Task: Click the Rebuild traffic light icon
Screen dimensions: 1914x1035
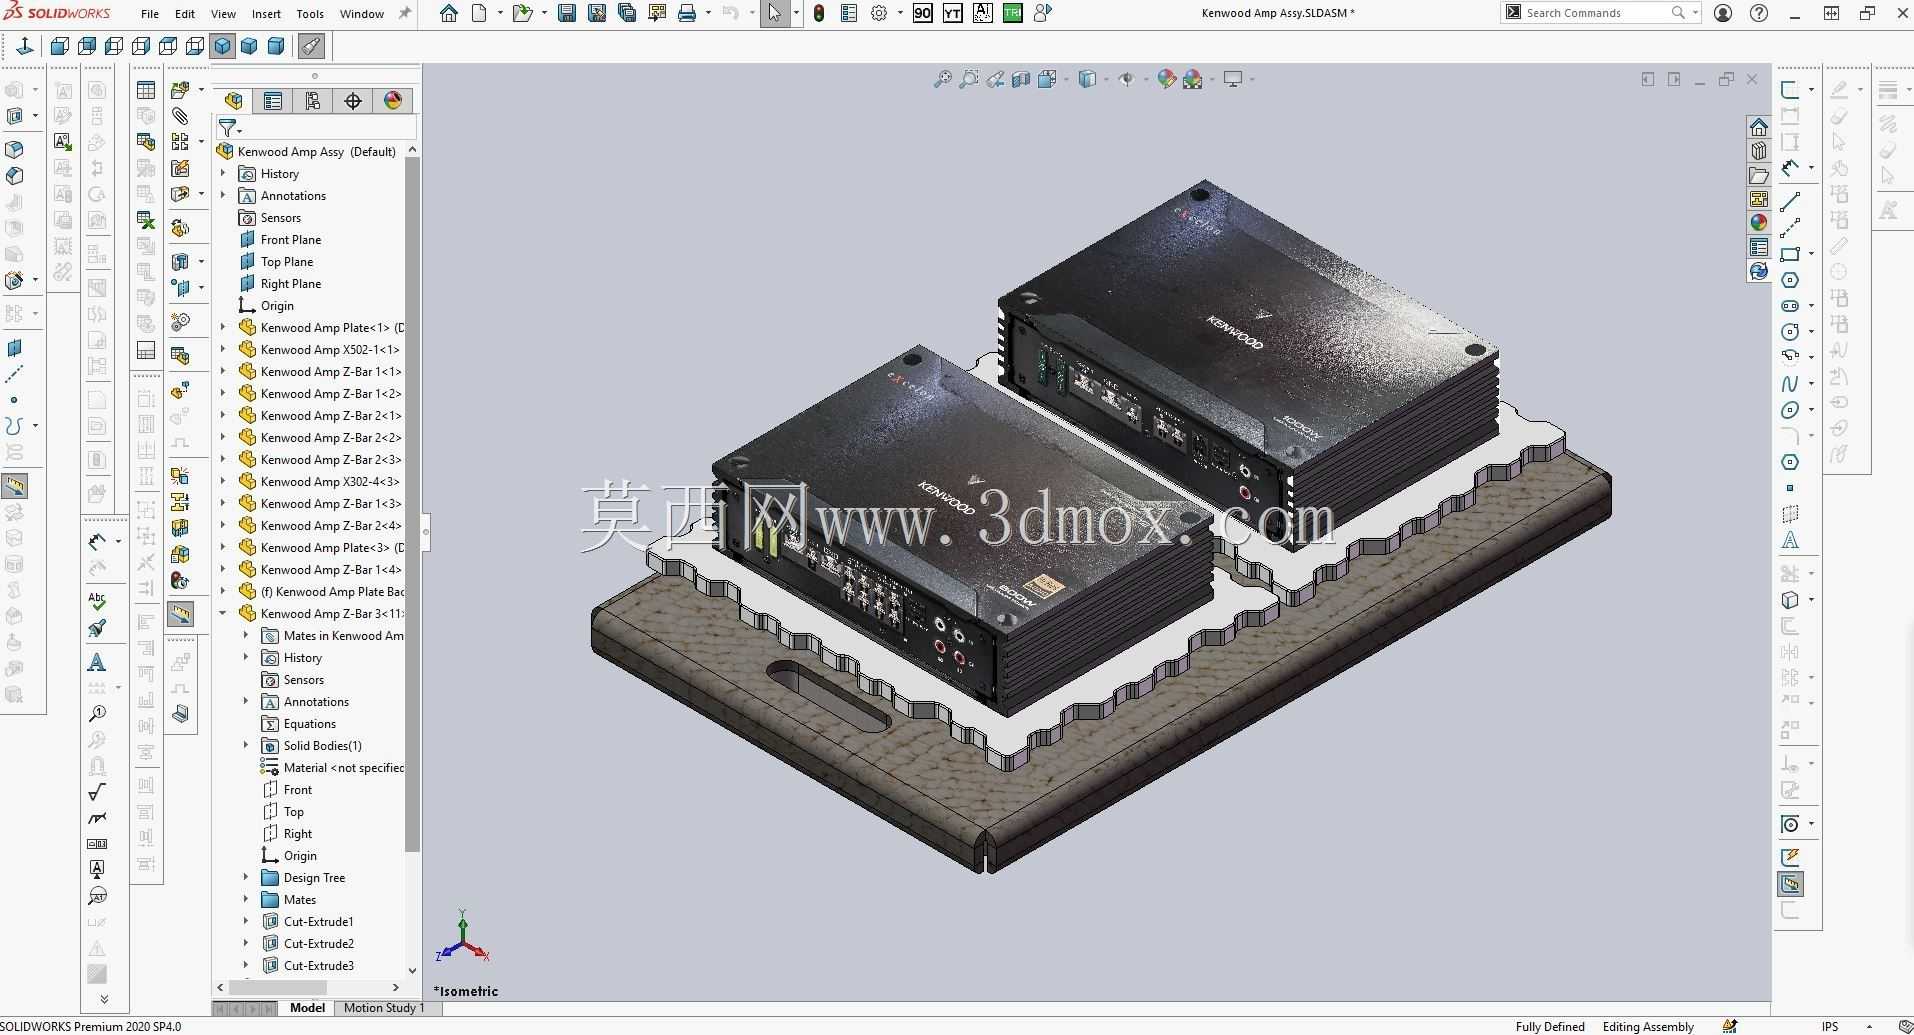Action: tap(819, 13)
